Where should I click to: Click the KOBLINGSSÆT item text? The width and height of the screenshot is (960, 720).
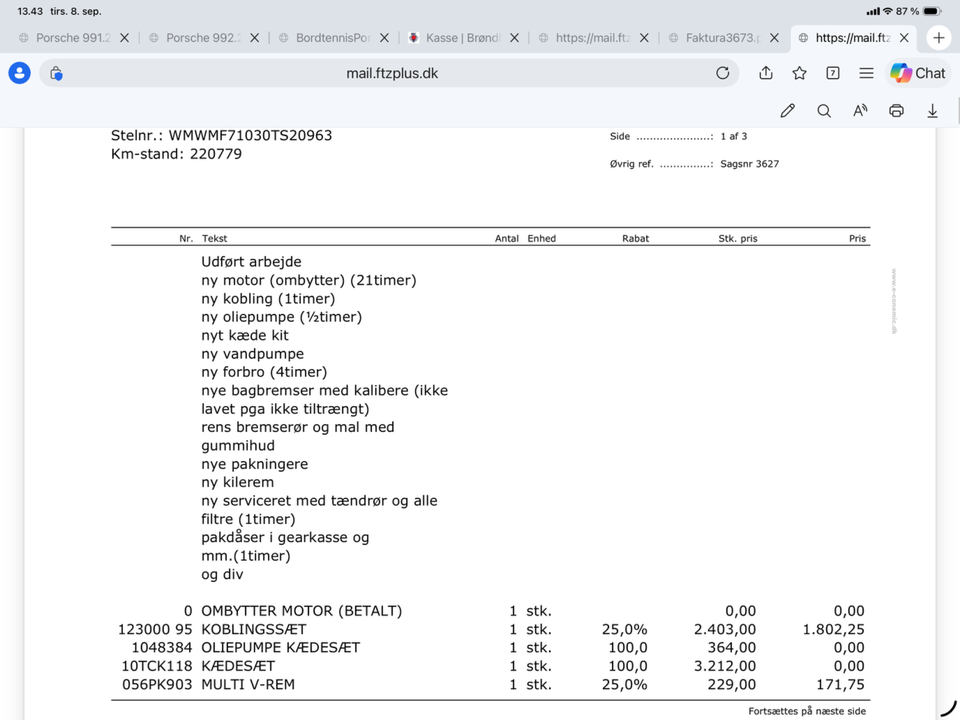[253, 629]
